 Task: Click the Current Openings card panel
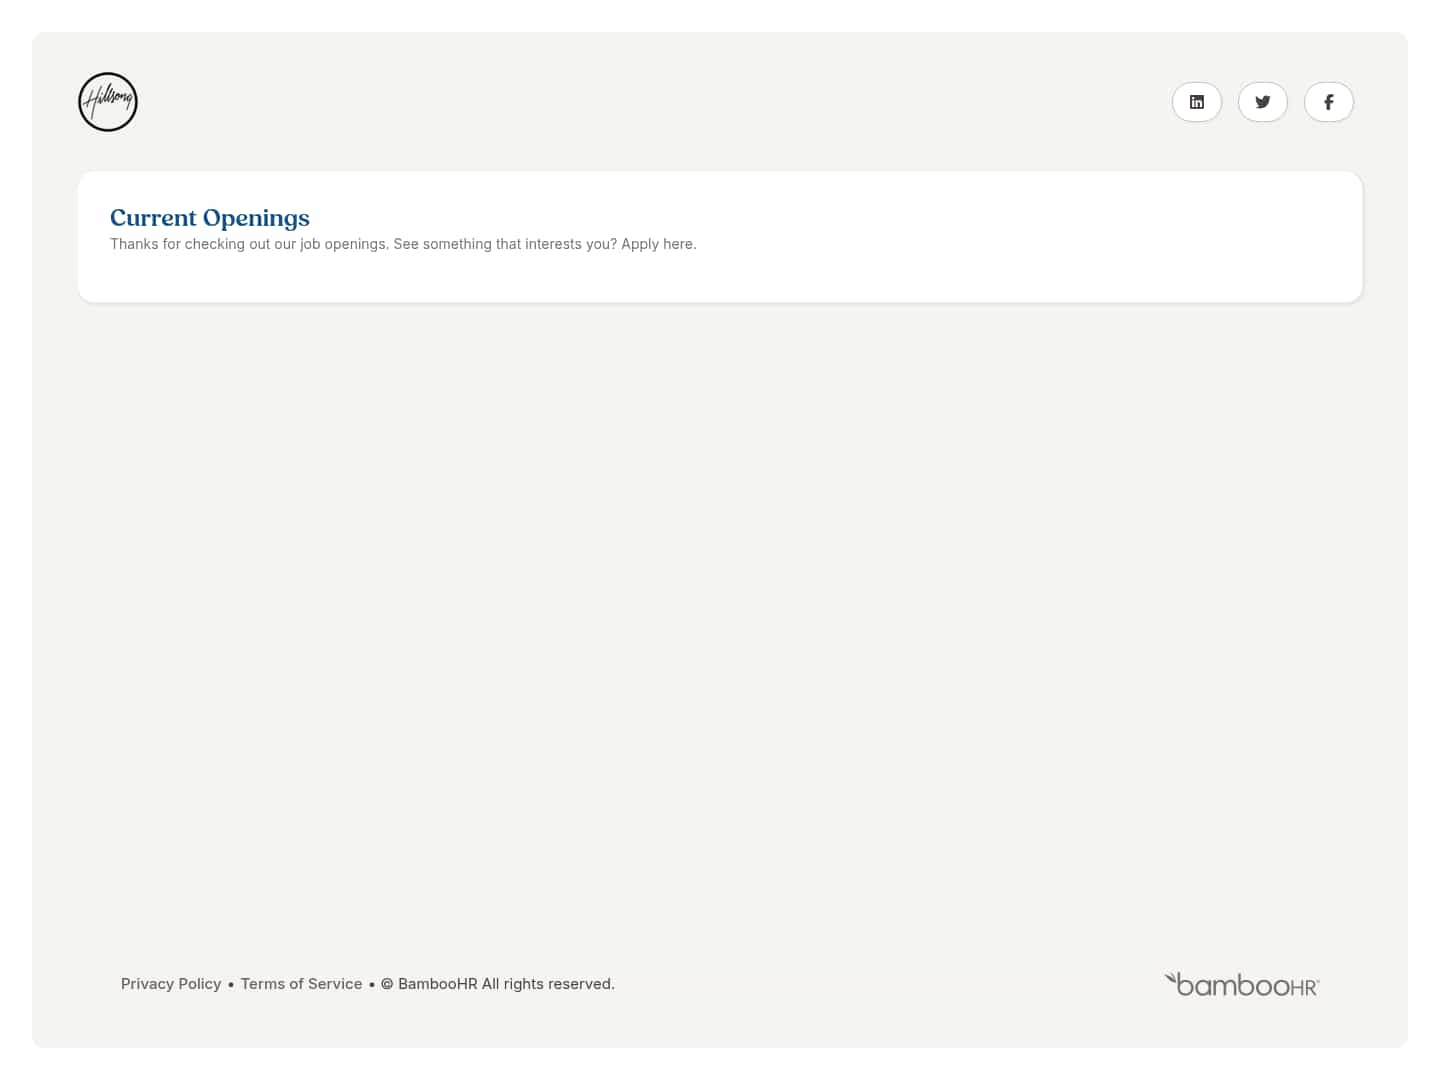(x=719, y=236)
